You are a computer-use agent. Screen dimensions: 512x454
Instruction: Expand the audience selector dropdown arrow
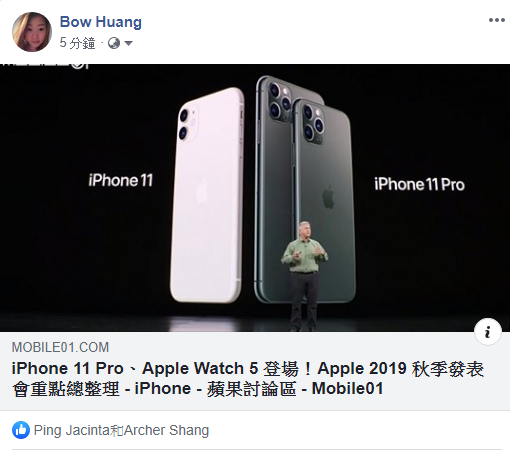click(128, 43)
